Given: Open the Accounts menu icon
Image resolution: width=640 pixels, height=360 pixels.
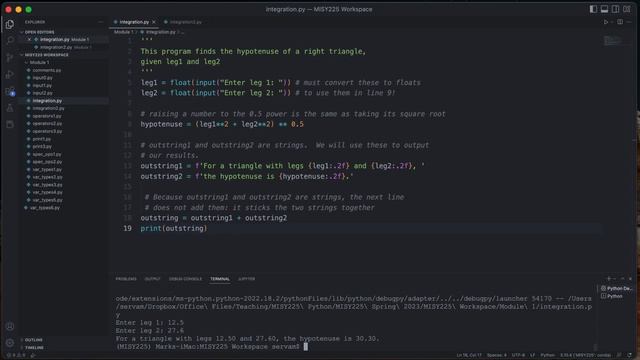Looking at the screenshot, I should 10,326.
